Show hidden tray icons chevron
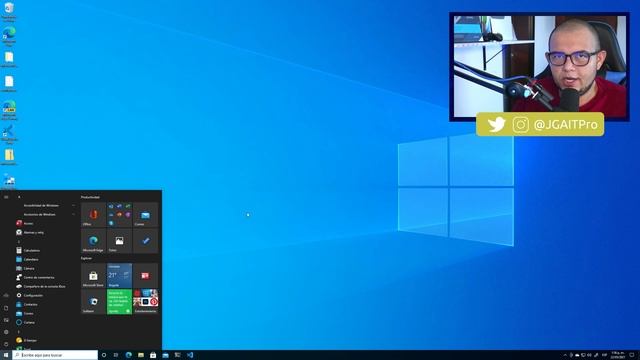This screenshot has width=640, height=360. [x=565, y=355]
